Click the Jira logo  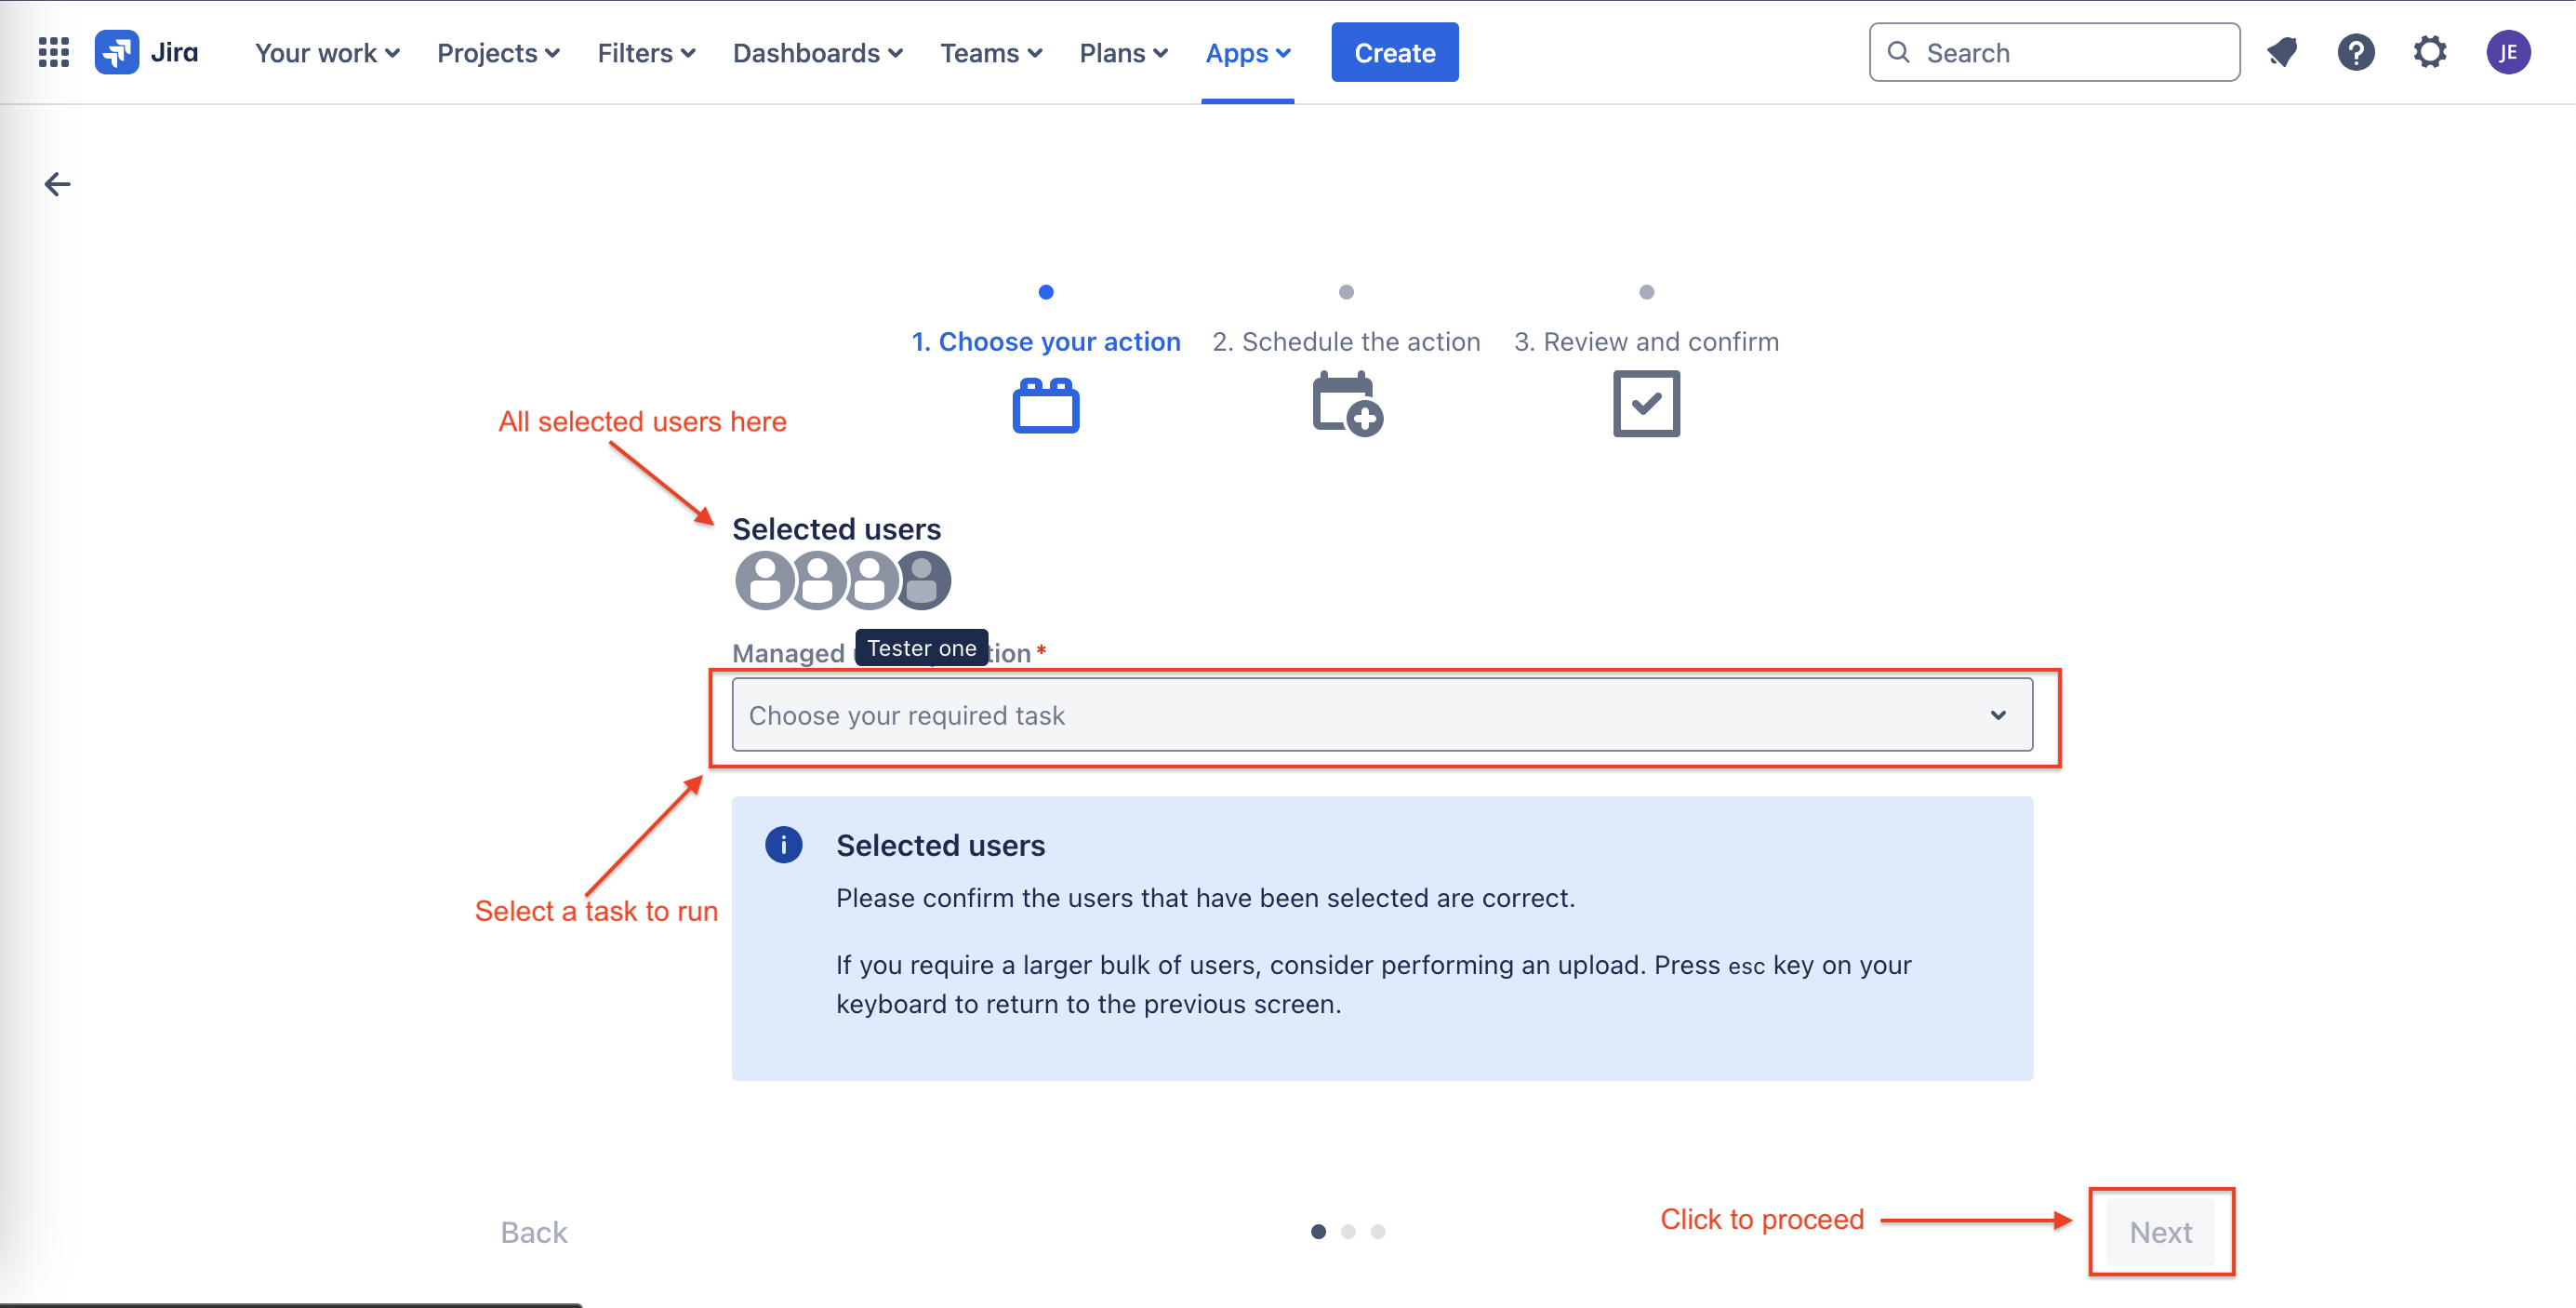[117, 52]
